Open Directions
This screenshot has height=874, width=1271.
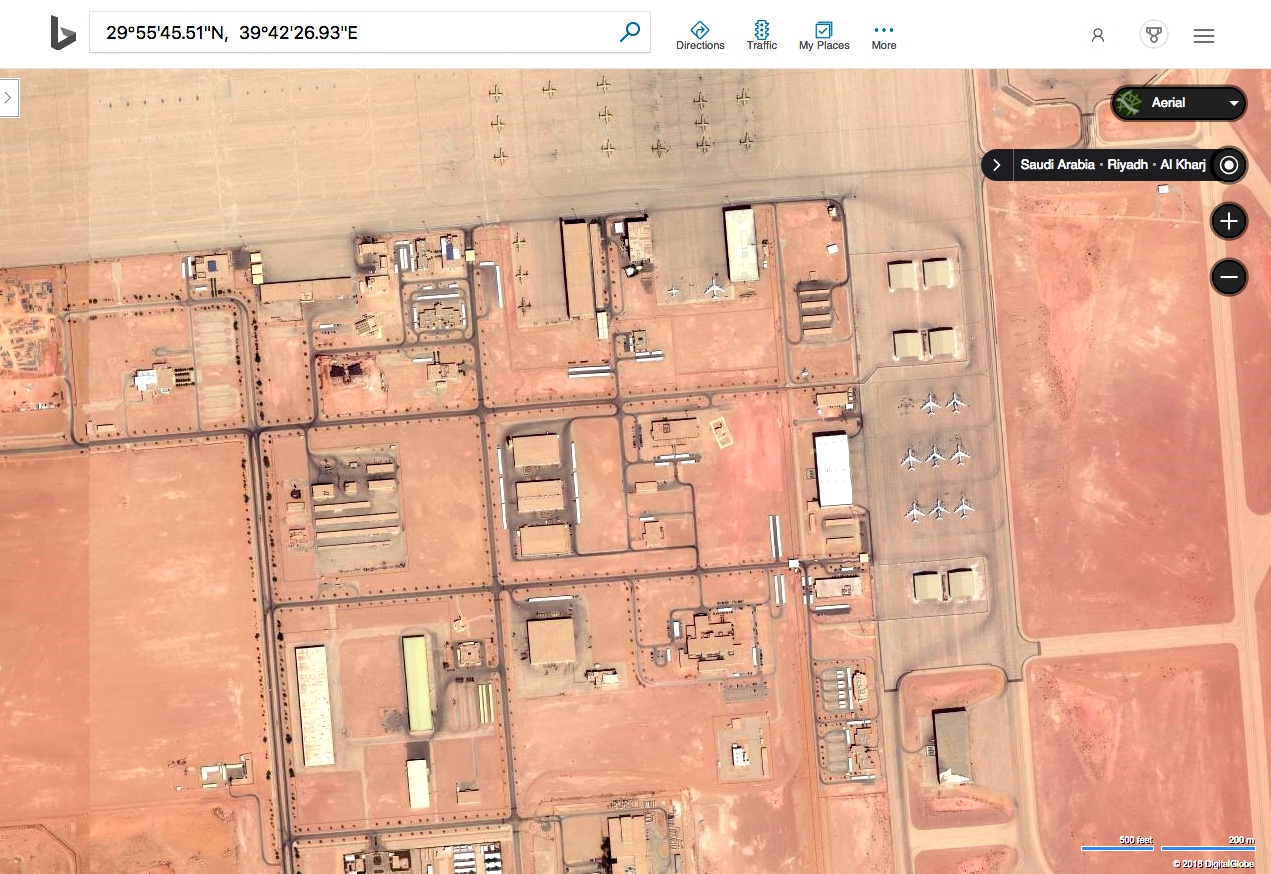700,36
